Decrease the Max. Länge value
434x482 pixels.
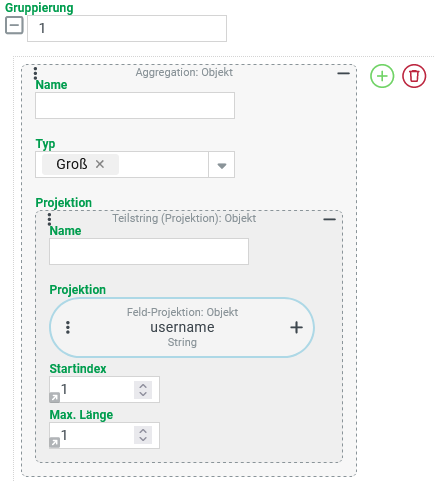point(143,439)
